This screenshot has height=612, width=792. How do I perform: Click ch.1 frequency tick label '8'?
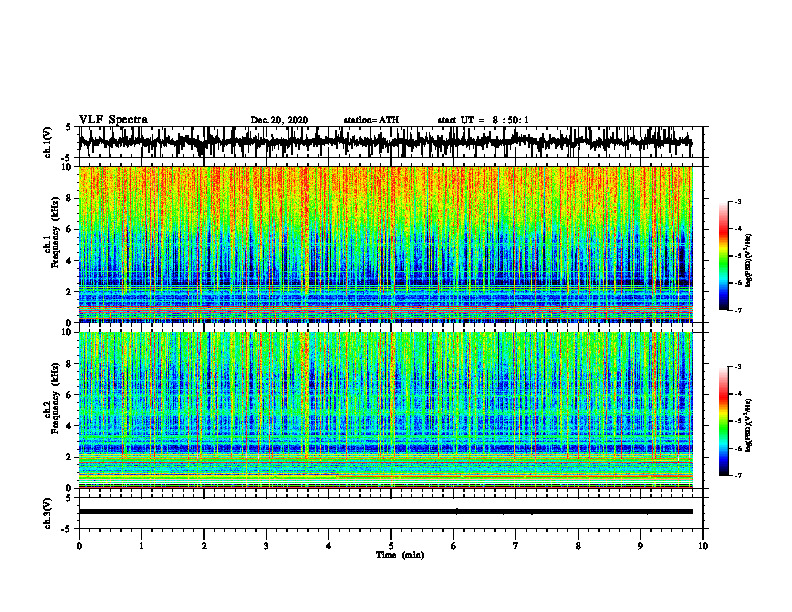(x=69, y=198)
